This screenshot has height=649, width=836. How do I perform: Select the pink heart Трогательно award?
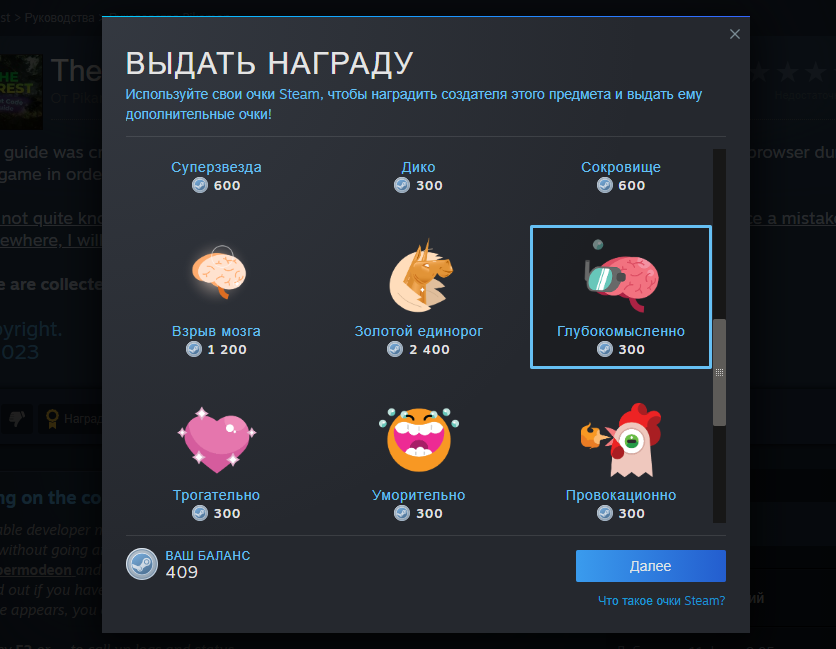216,440
